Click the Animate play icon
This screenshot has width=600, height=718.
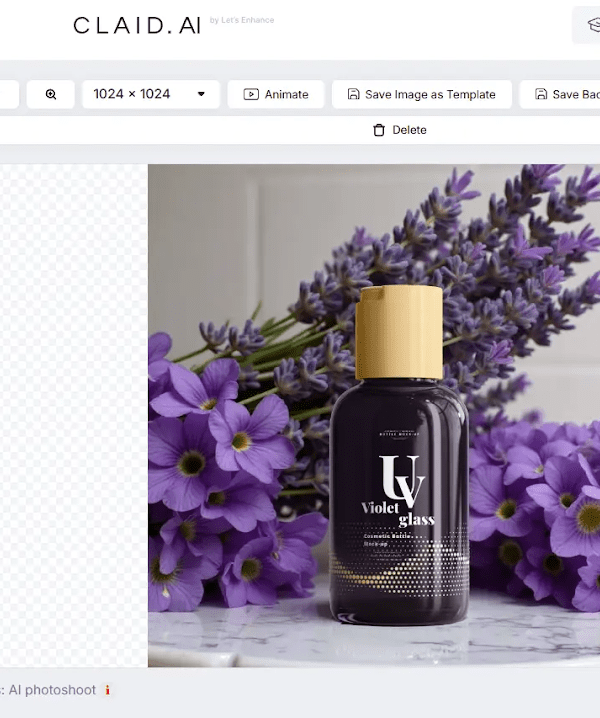point(251,94)
